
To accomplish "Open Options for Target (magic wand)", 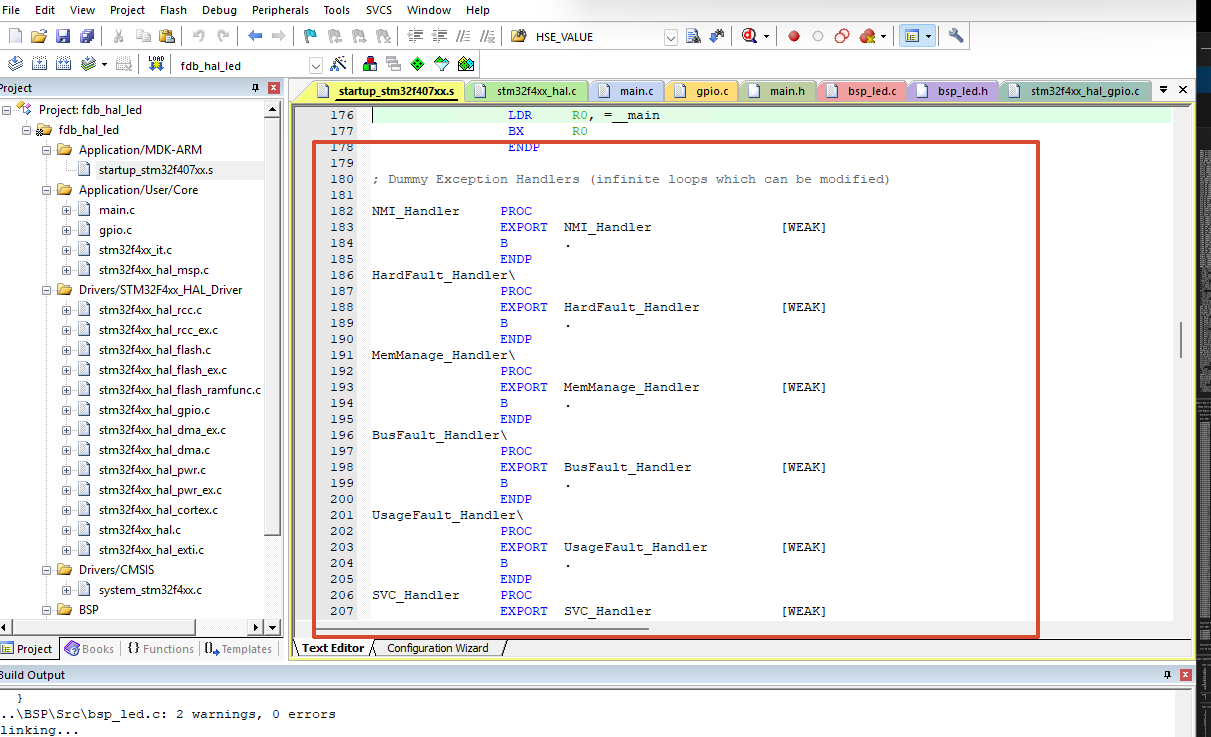I will pos(339,64).
